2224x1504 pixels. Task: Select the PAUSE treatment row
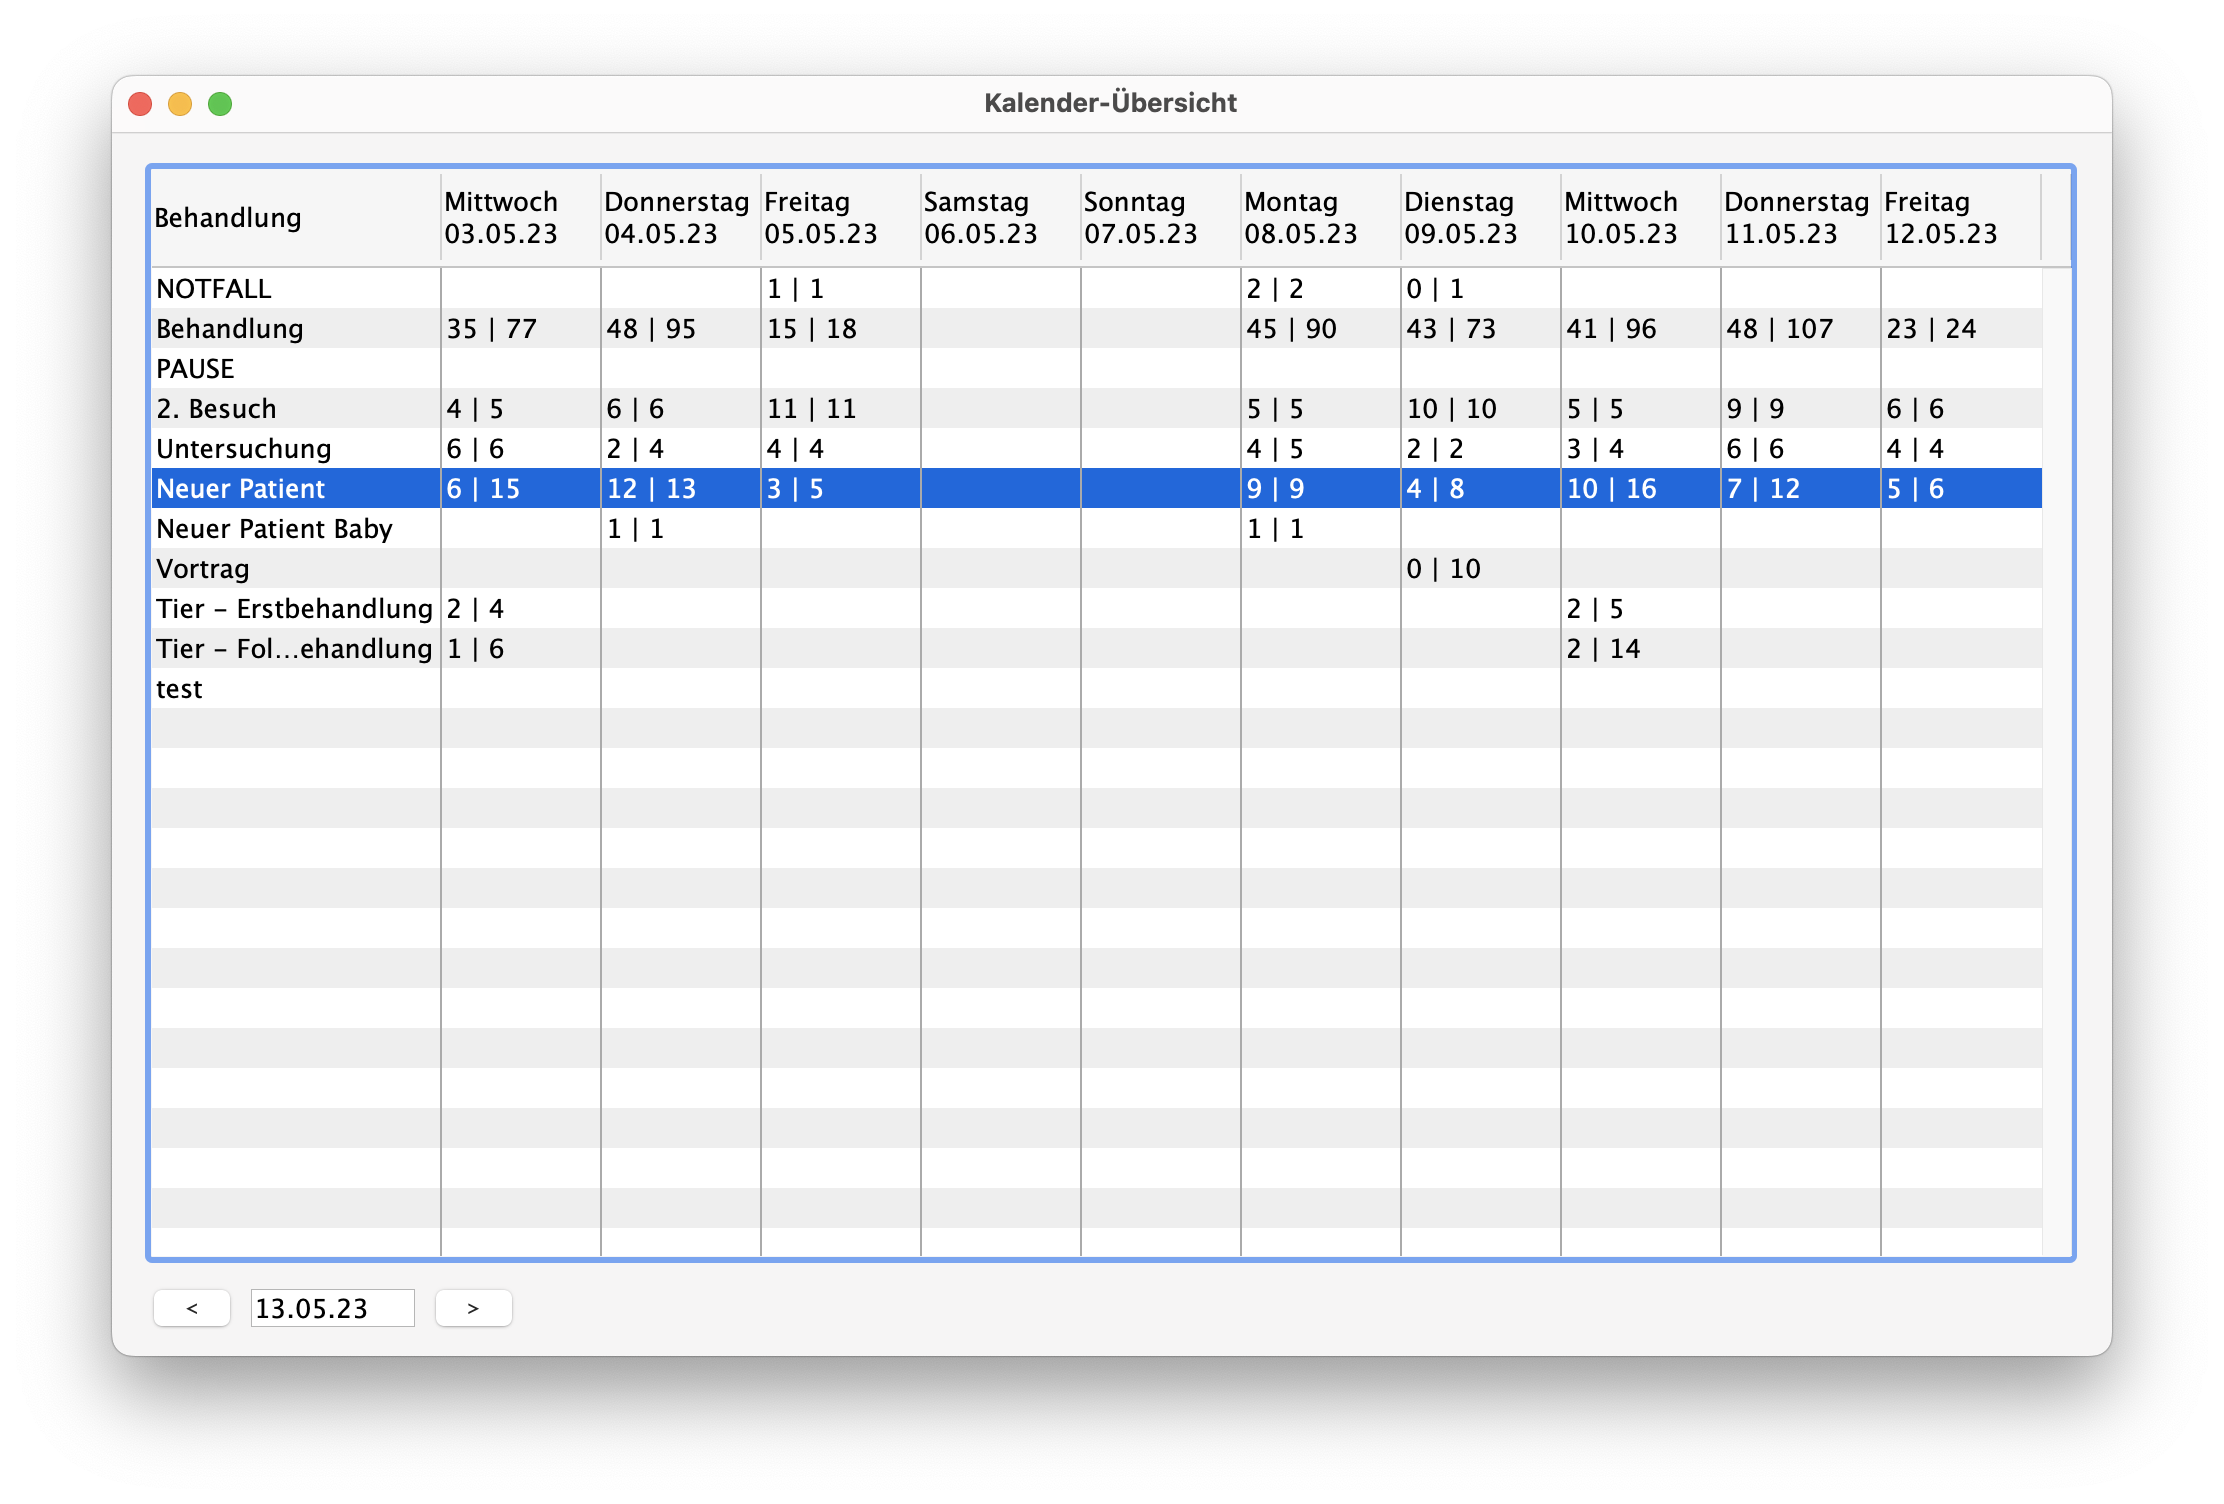pyautogui.click(x=196, y=369)
